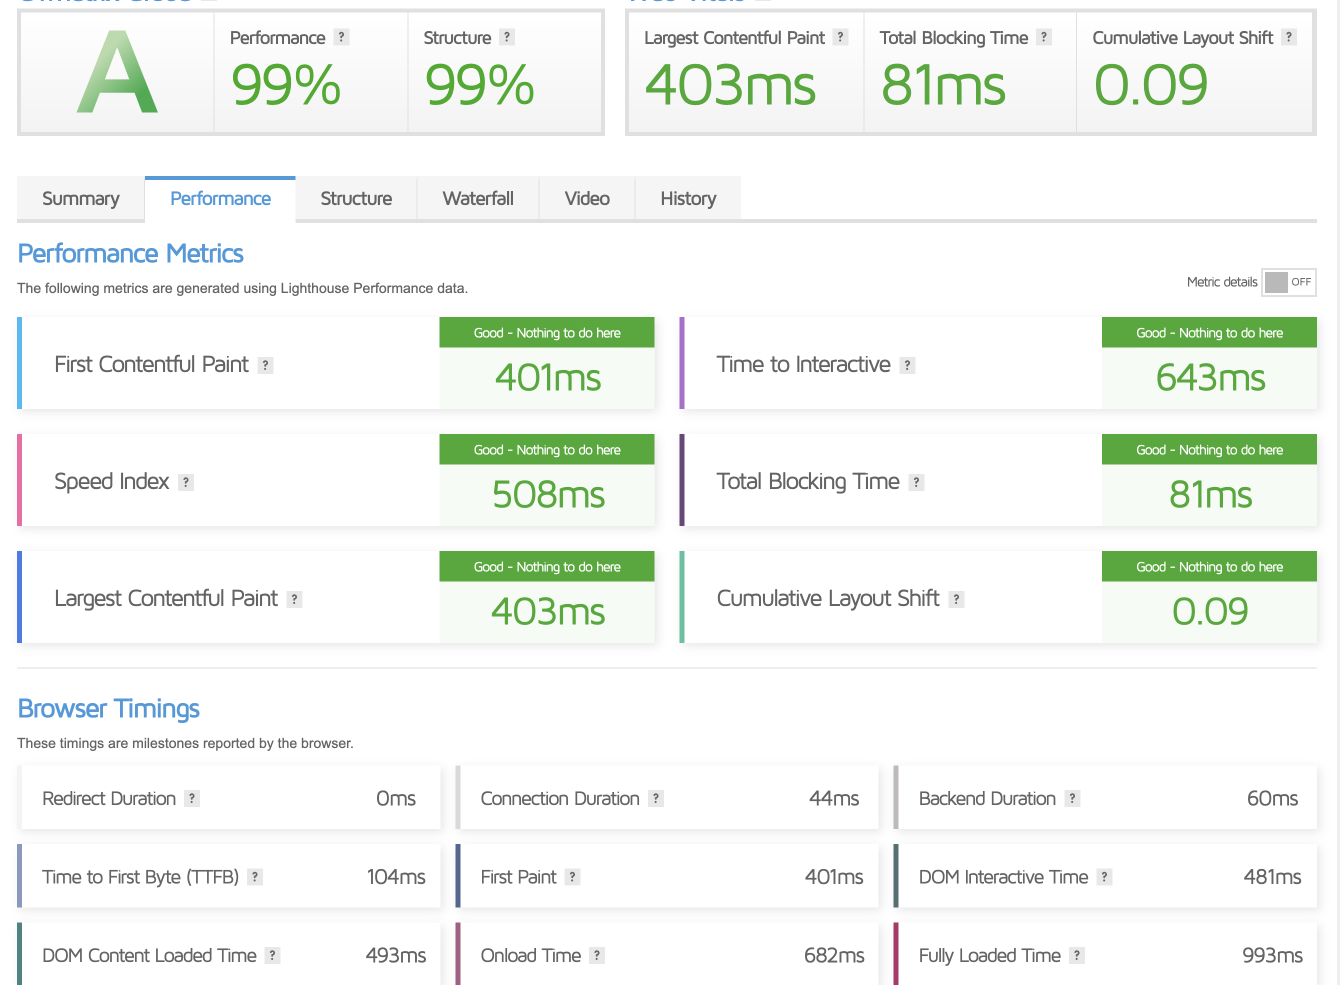
Task: Click the 81ms value in Web Vitals
Action: coord(943,84)
